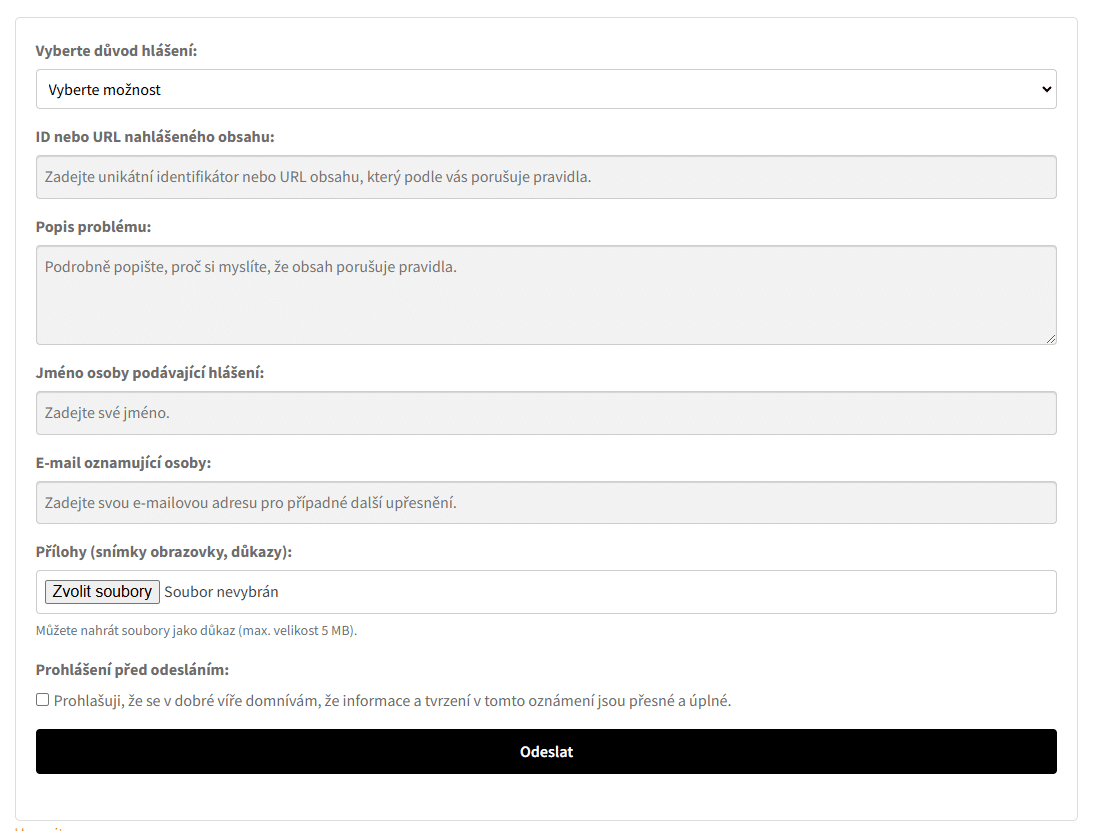Click the "Přílohy (snímky obrazovky, důkazy):" label
This screenshot has height=831, width=1094.
[x=164, y=552]
